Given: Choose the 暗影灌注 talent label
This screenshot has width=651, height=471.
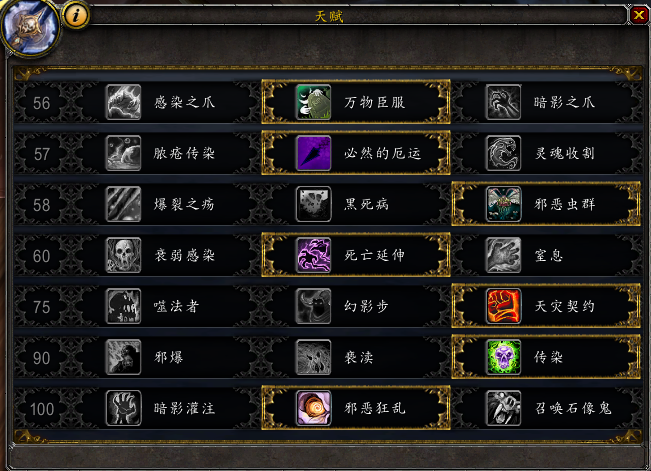Looking at the screenshot, I should (x=184, y=408).
